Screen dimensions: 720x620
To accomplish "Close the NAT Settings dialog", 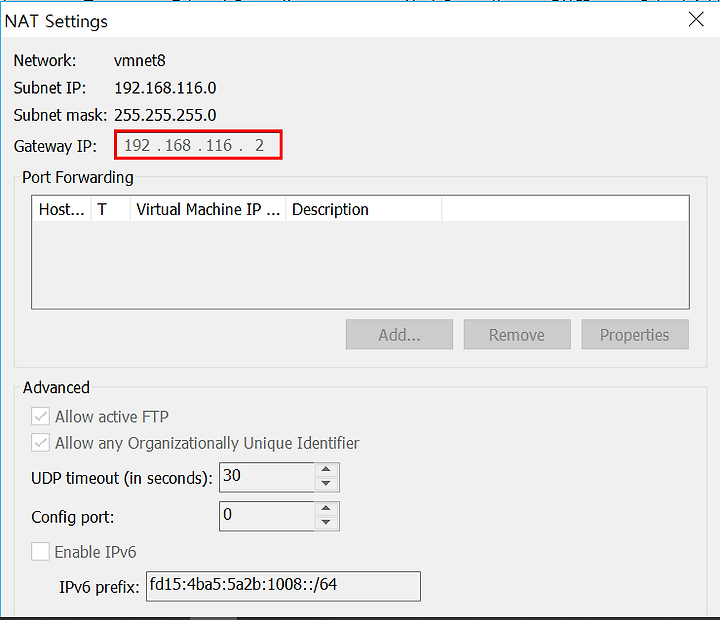I will click(x=696, y=19).
